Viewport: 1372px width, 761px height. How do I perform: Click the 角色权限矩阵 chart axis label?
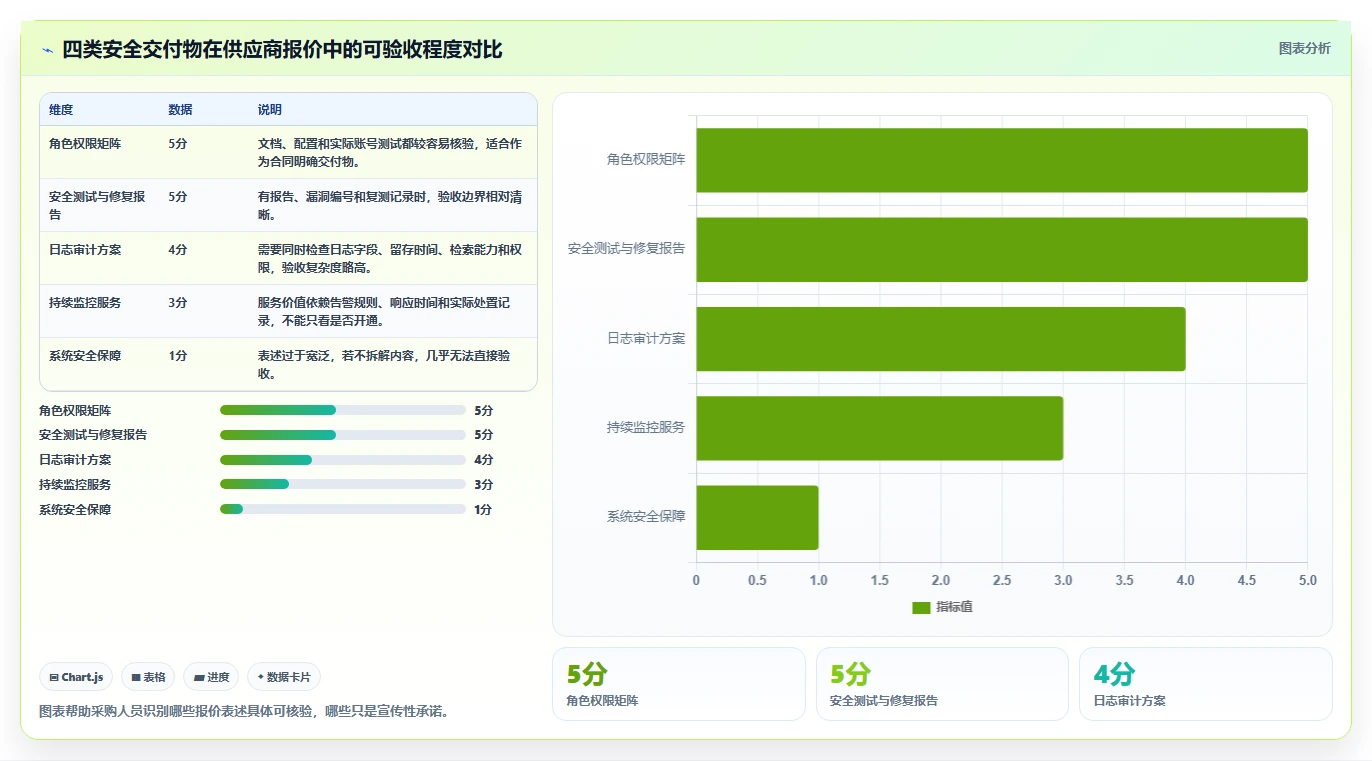tap(646, 159)
